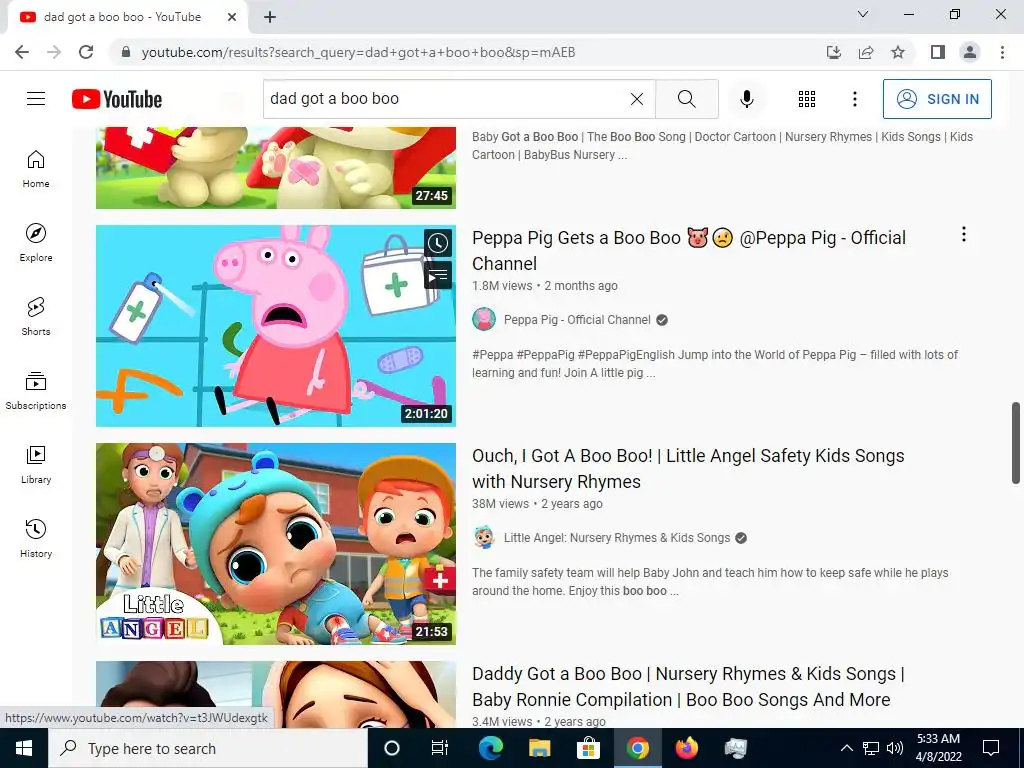Reload the current page

point(86,52)
